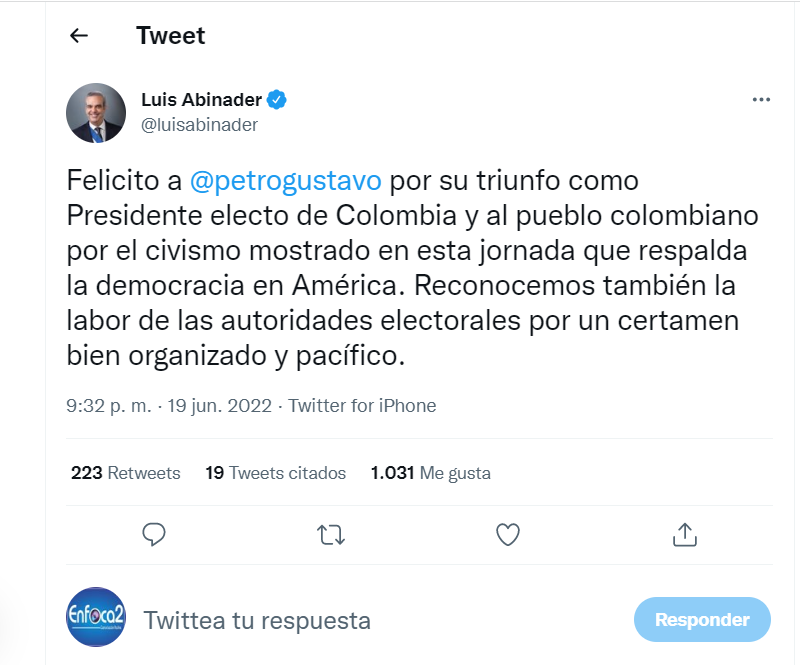Image resolution: width=800 pixels, height=665 pixels.
Task: View the 1.031 Me gusta list
Action: click(x=430, y=473)
